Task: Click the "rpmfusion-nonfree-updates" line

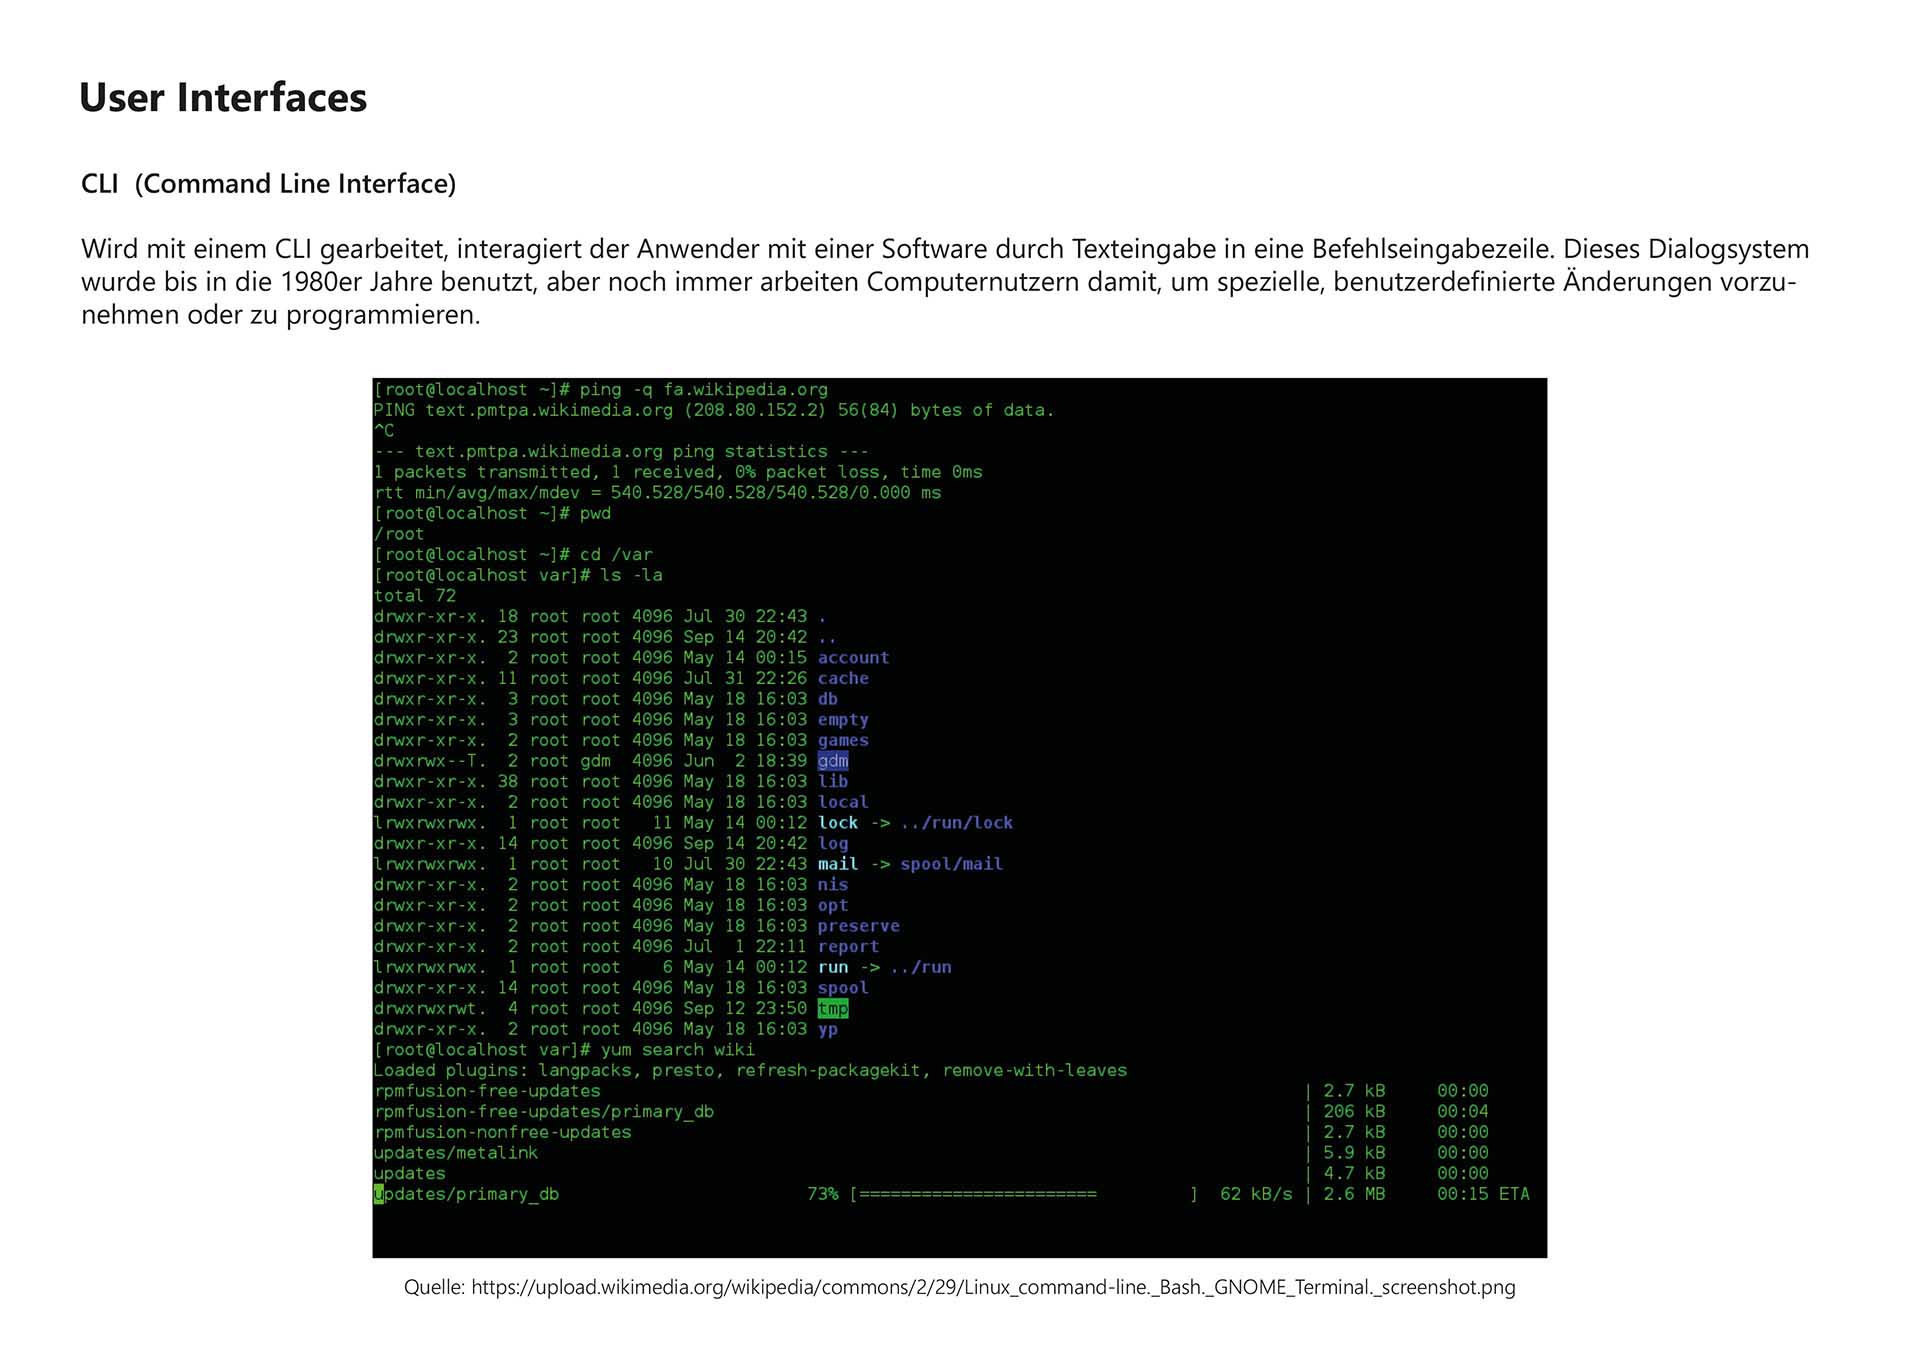Action: [x=503, y=1132]
